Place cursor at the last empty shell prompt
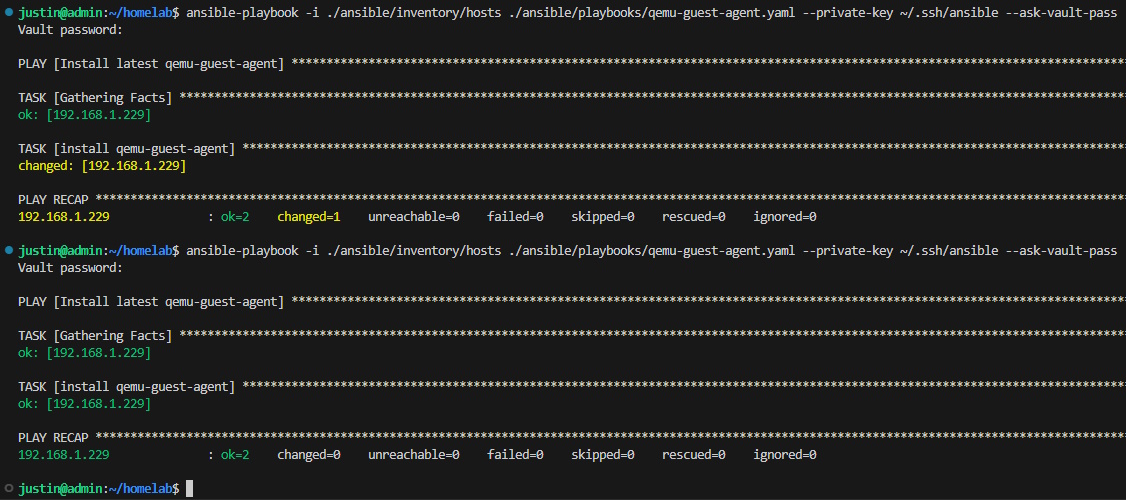Image resolution: width=1126 pixels, height=500 pixels. point(189,488)
